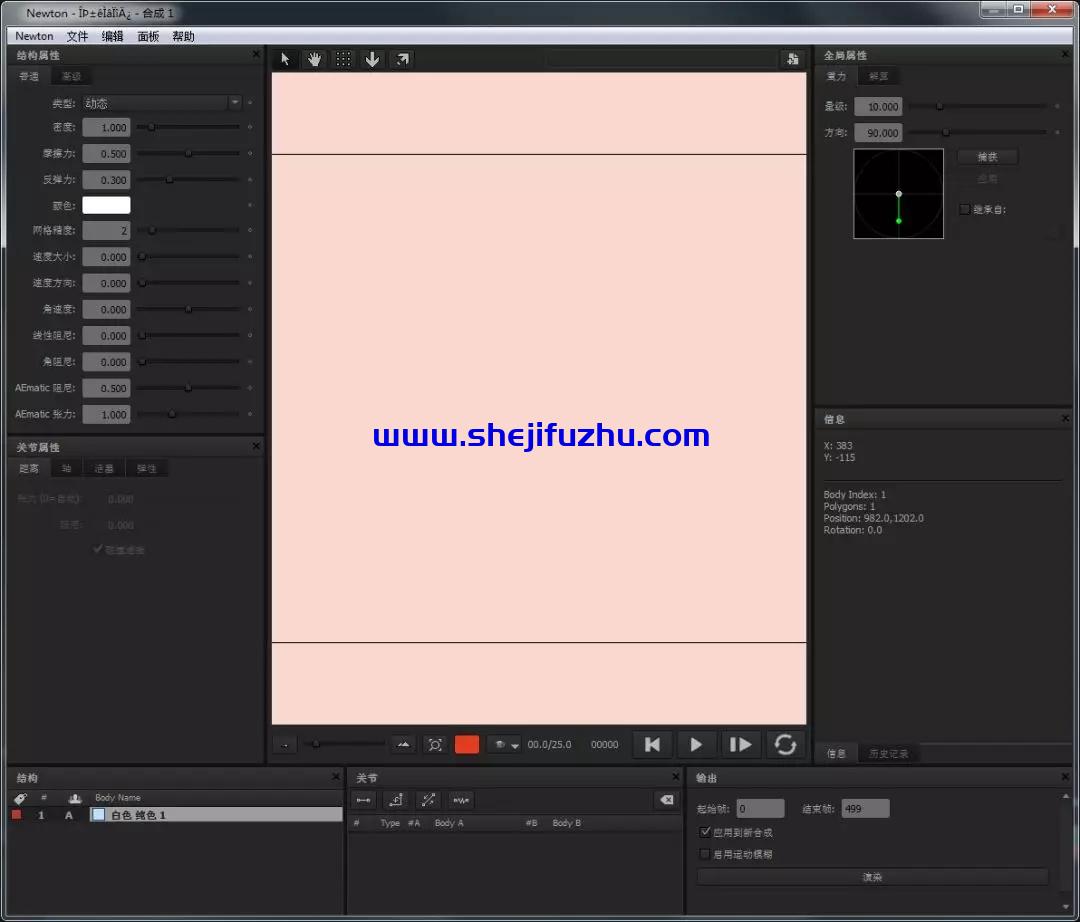
Task: Open the 编辑 menu
Action: tap(112, 36)
